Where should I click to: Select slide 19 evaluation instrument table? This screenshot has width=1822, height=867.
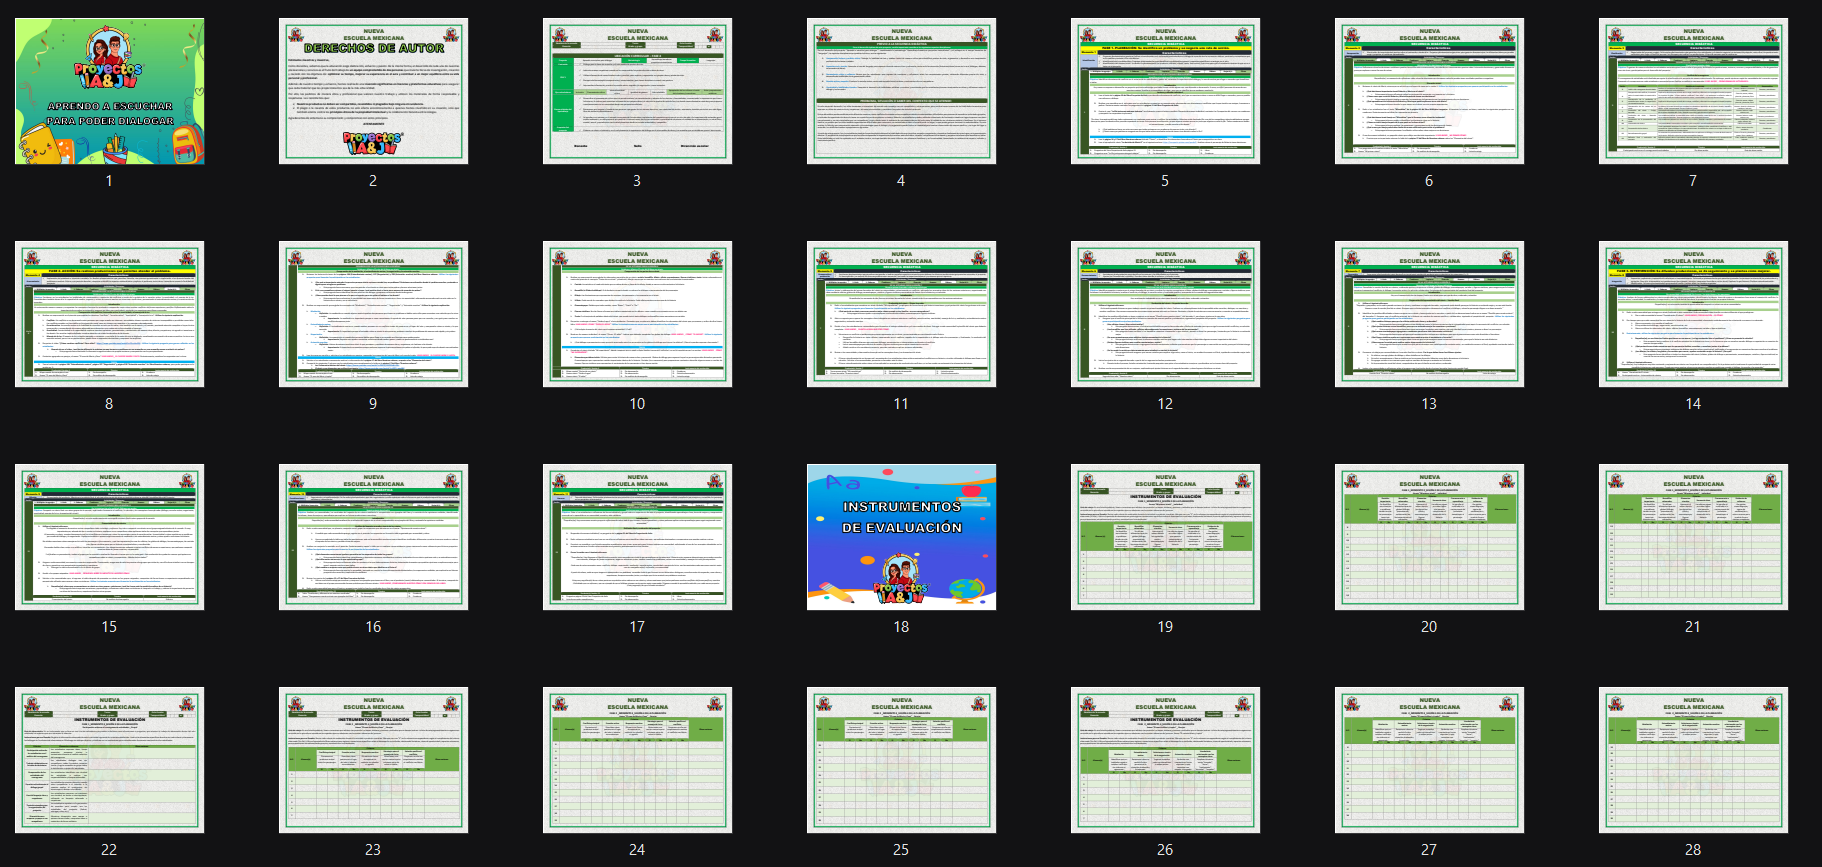[1165, 537]
